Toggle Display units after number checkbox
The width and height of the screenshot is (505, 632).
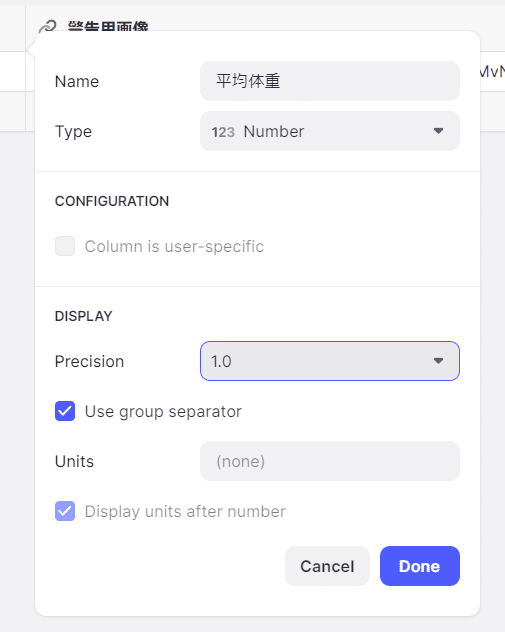65,511
